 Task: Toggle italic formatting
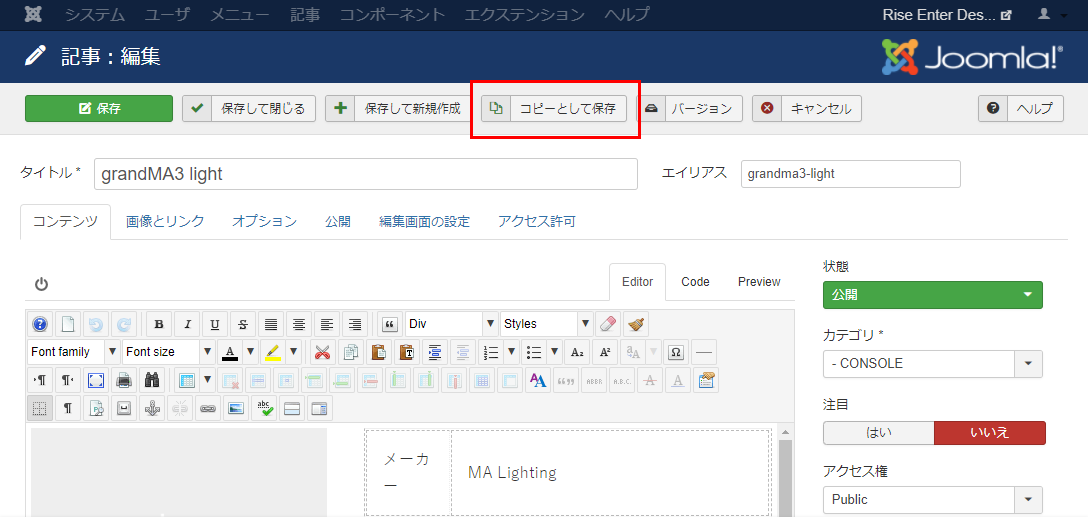[x=187, y=324]
